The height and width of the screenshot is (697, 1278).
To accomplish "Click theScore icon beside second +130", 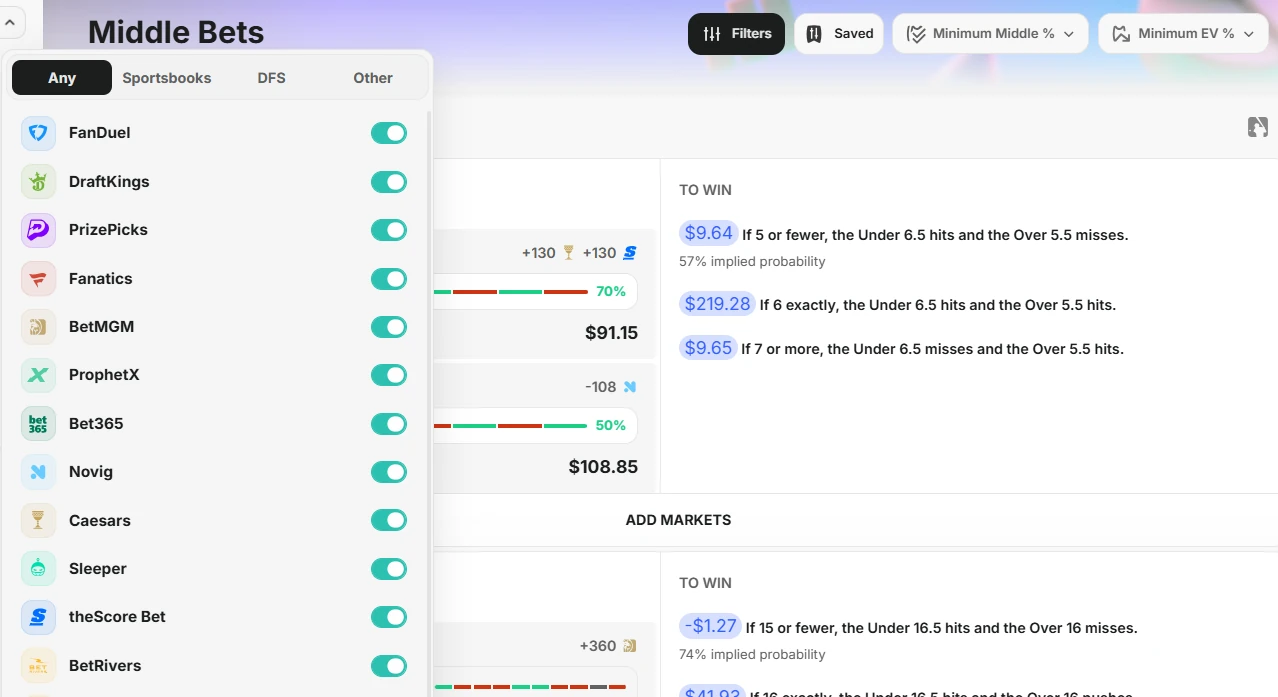I will 630,253.
